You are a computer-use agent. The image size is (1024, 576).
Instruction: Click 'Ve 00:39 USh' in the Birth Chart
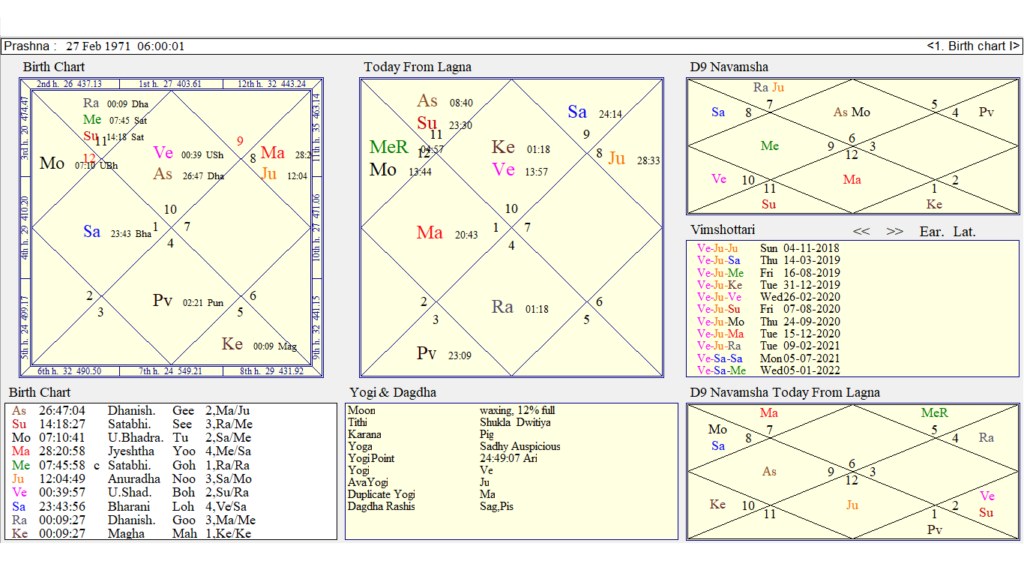[x=188, y=153]
